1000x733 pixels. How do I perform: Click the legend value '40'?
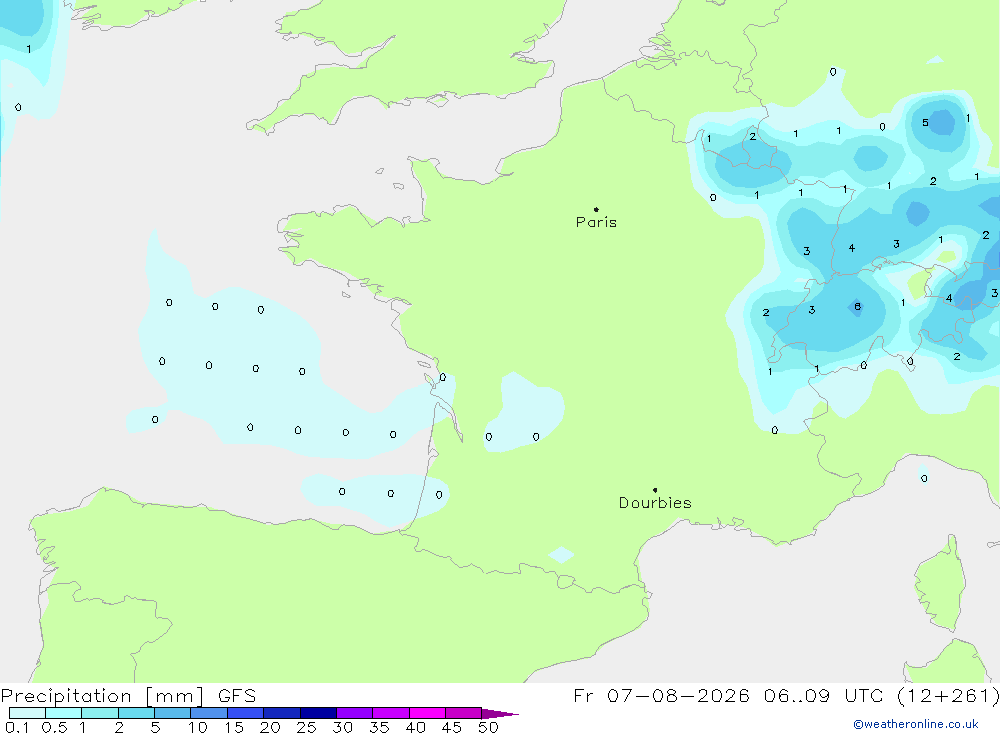point(416,727)
